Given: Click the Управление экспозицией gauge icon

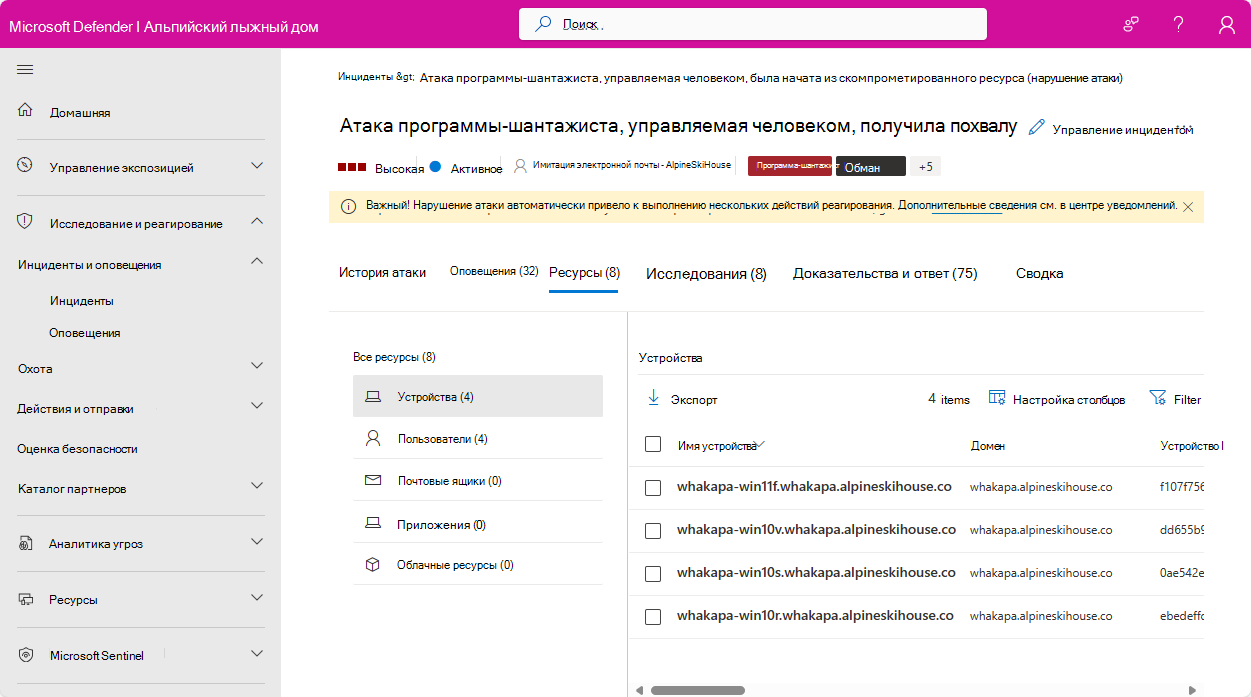Looking at the screenshot, I should [26, 166].
